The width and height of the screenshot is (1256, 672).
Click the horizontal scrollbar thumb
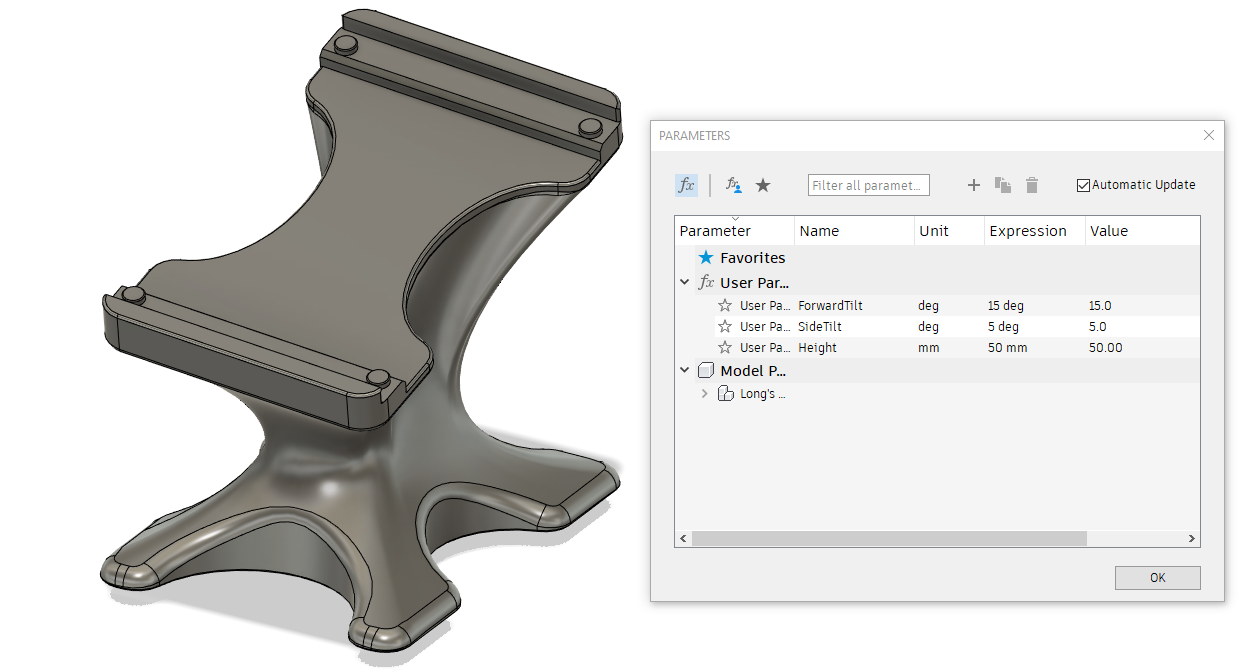(x=888, y=538)
